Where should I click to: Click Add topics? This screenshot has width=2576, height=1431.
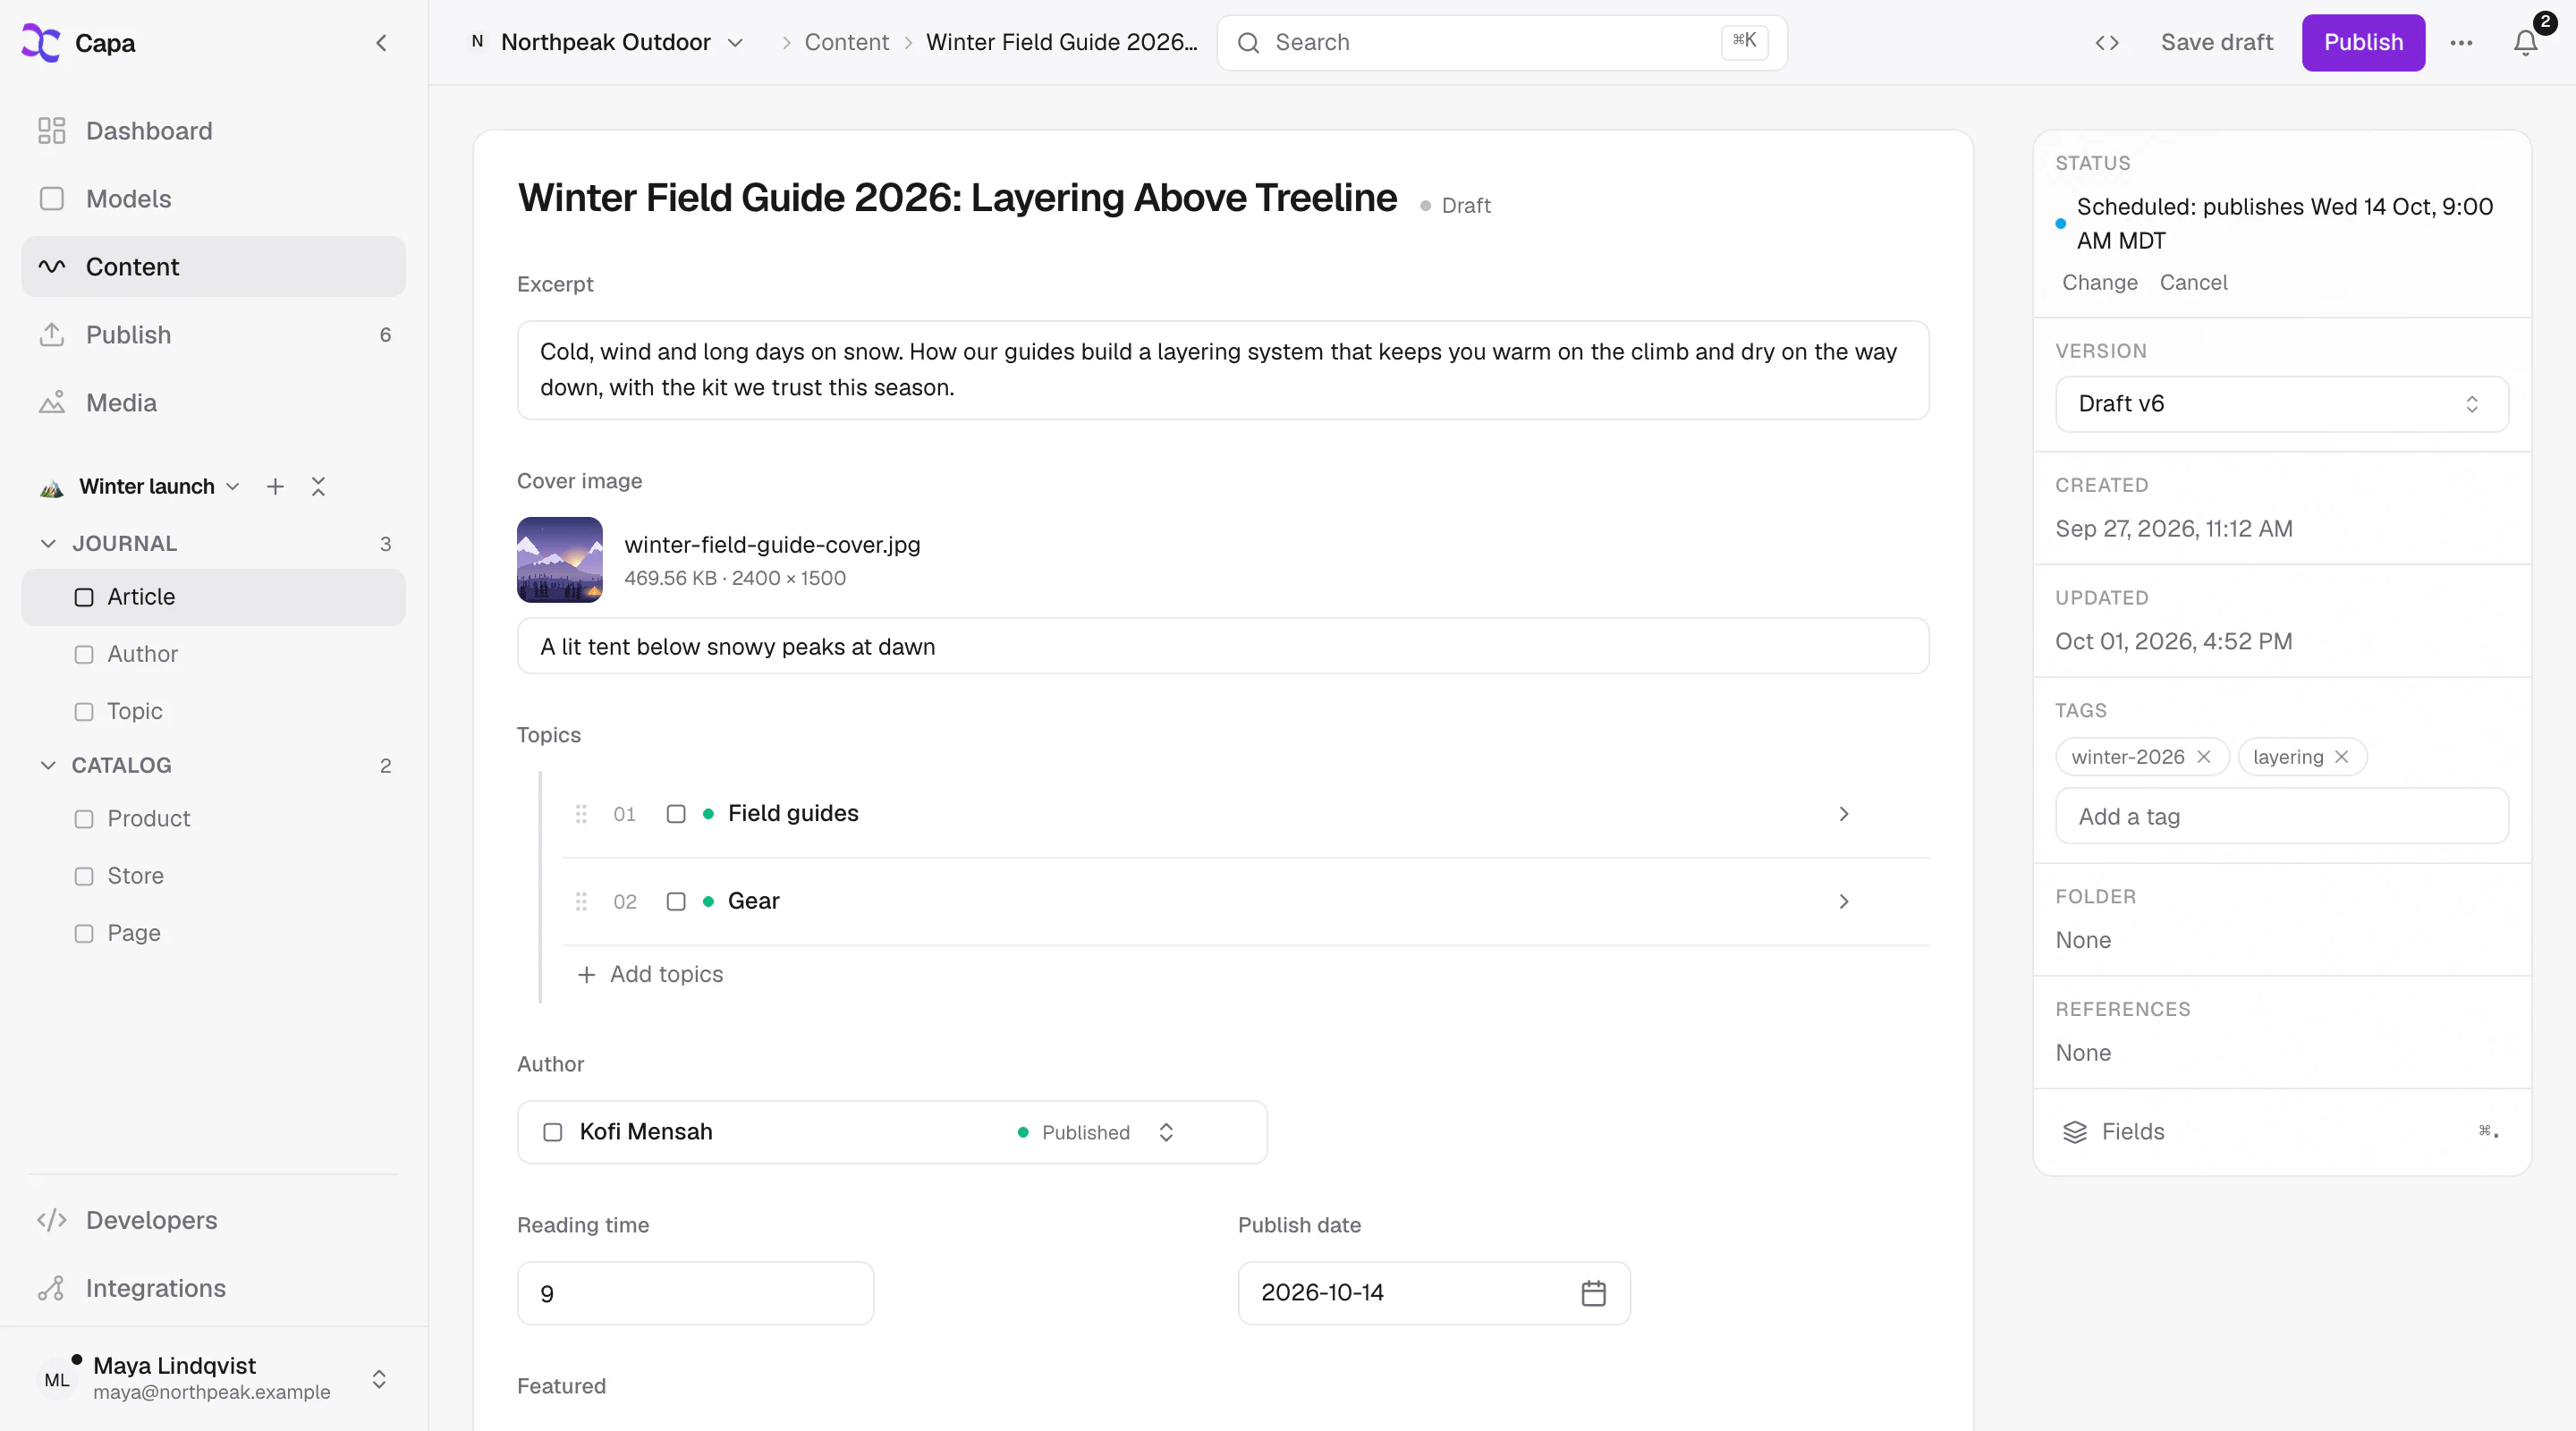pyautogui.click(x=651, y=974)
